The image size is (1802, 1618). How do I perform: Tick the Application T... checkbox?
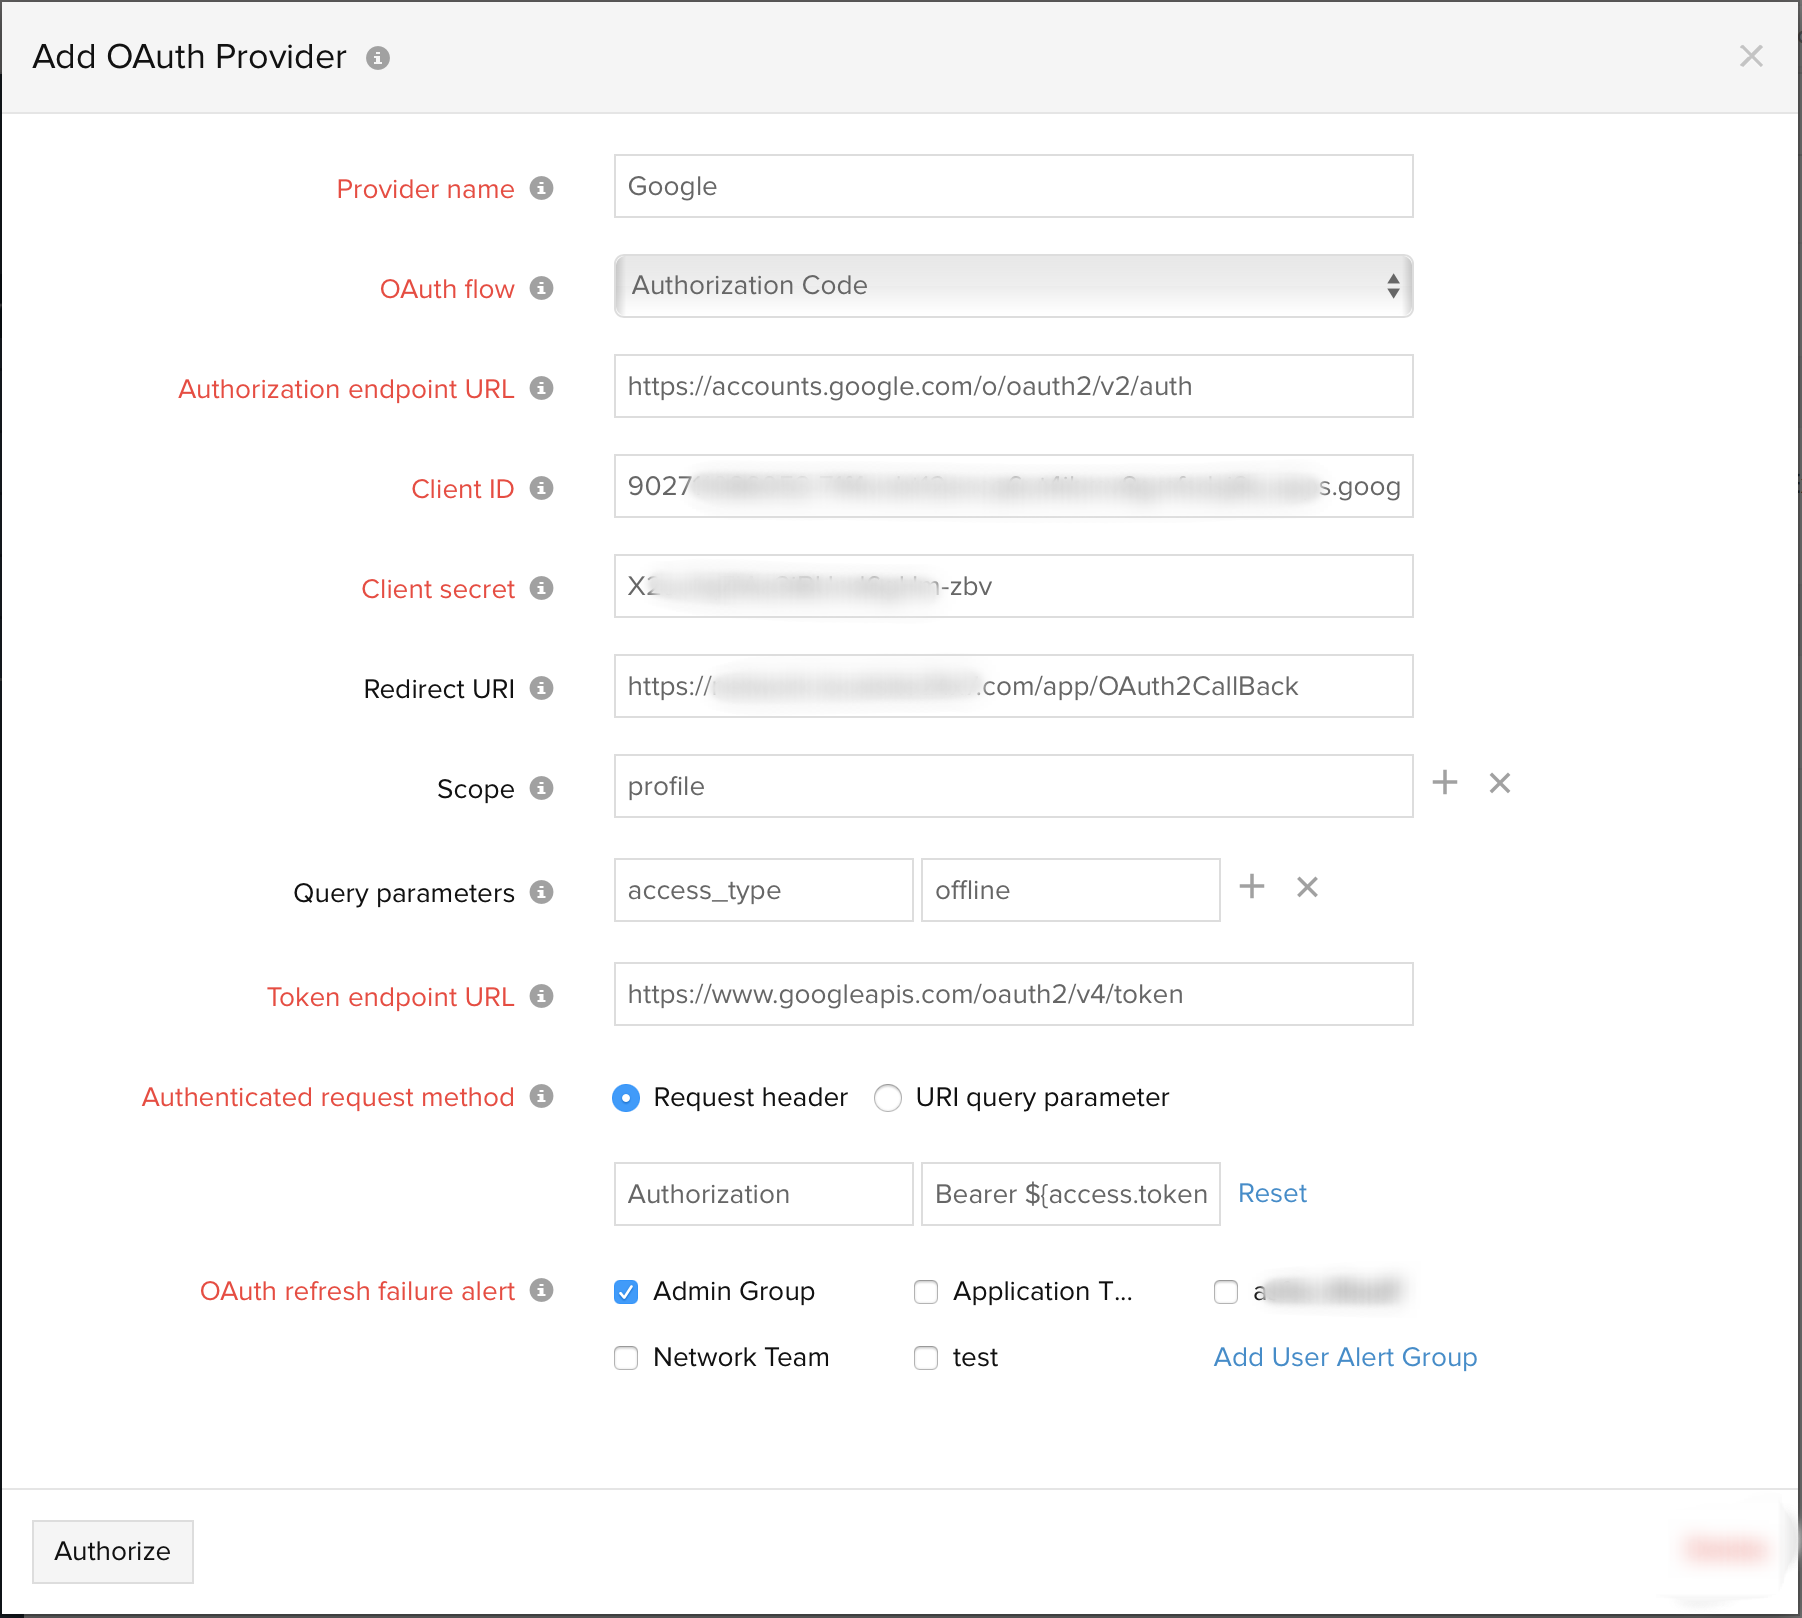coord(926,1292)
